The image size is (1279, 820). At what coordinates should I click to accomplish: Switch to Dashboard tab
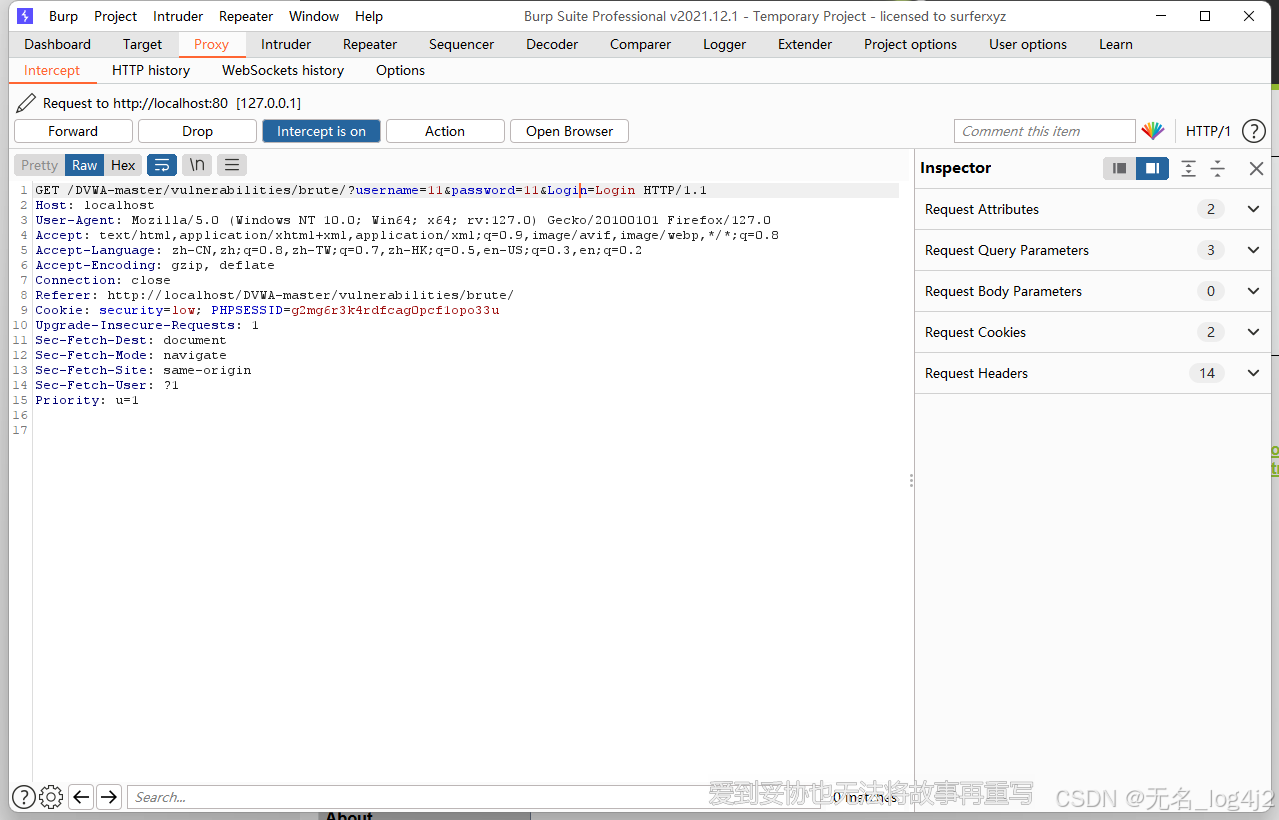pos(58,44)
